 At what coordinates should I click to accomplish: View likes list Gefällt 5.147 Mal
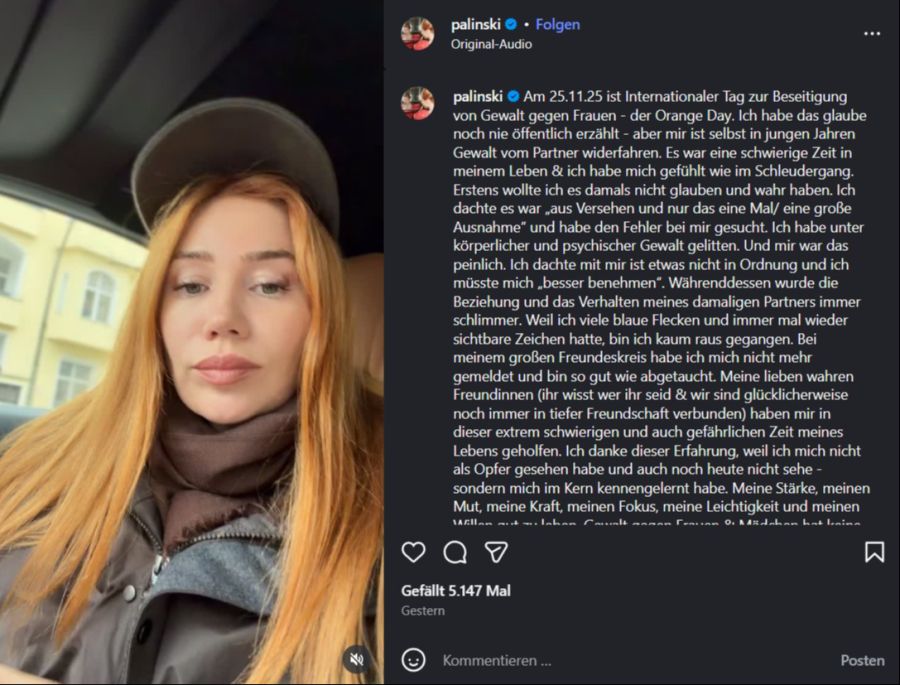coord(456,590)
